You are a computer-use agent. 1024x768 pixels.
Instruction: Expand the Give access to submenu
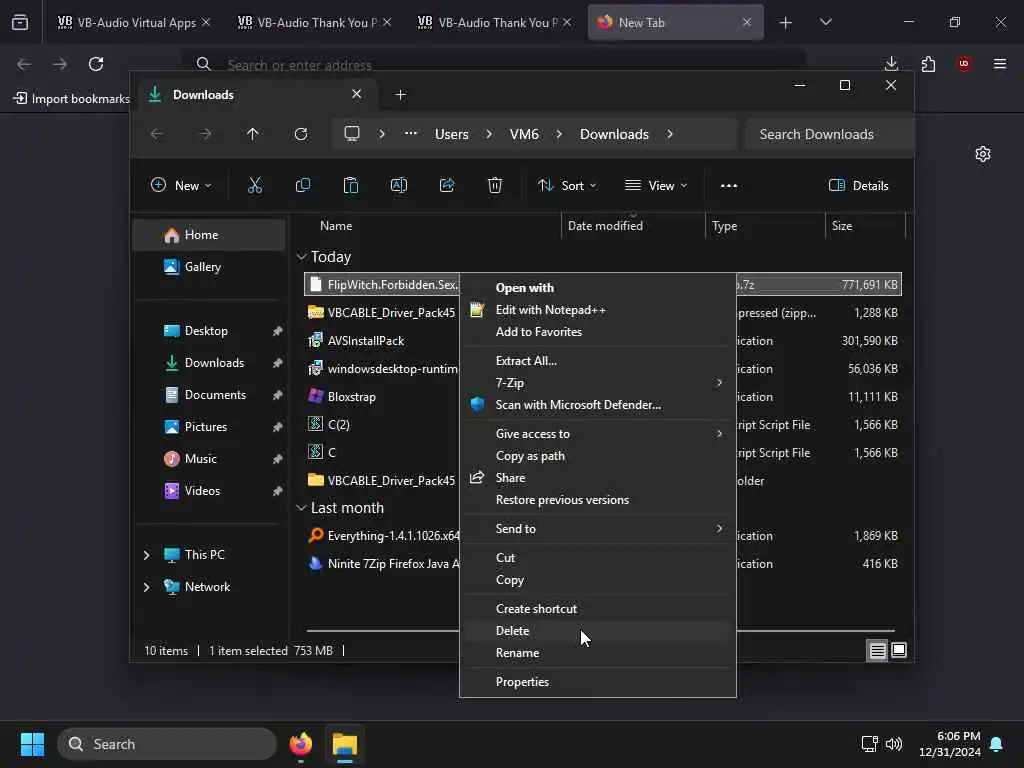(x=598, y=434)
